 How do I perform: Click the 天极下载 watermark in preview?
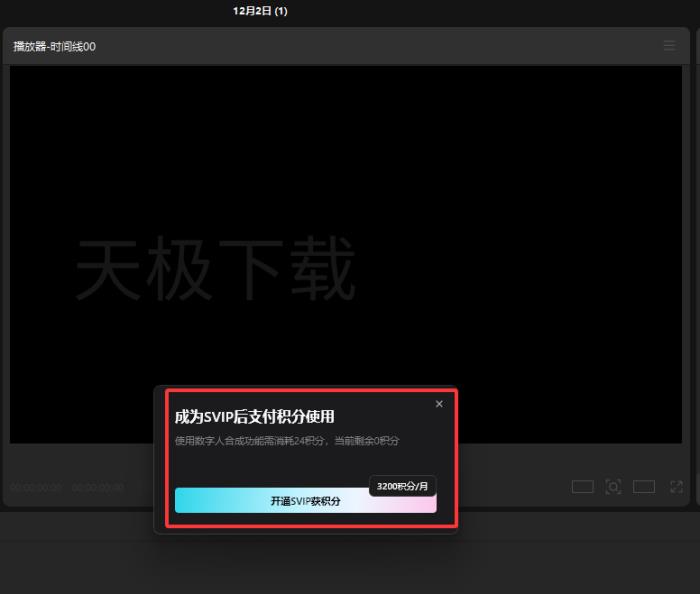[x=215, y=270]
